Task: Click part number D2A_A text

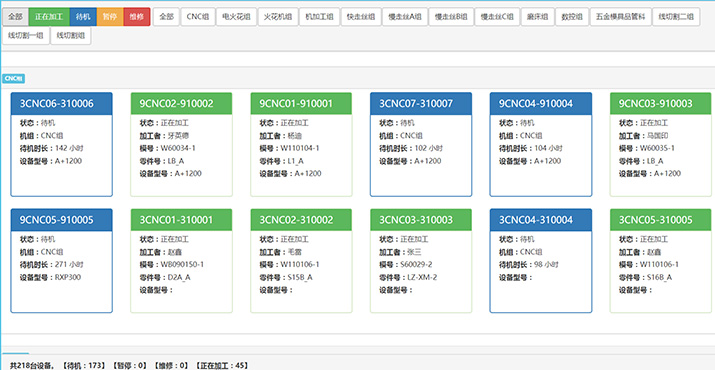Action: click(x=179, y=277)
